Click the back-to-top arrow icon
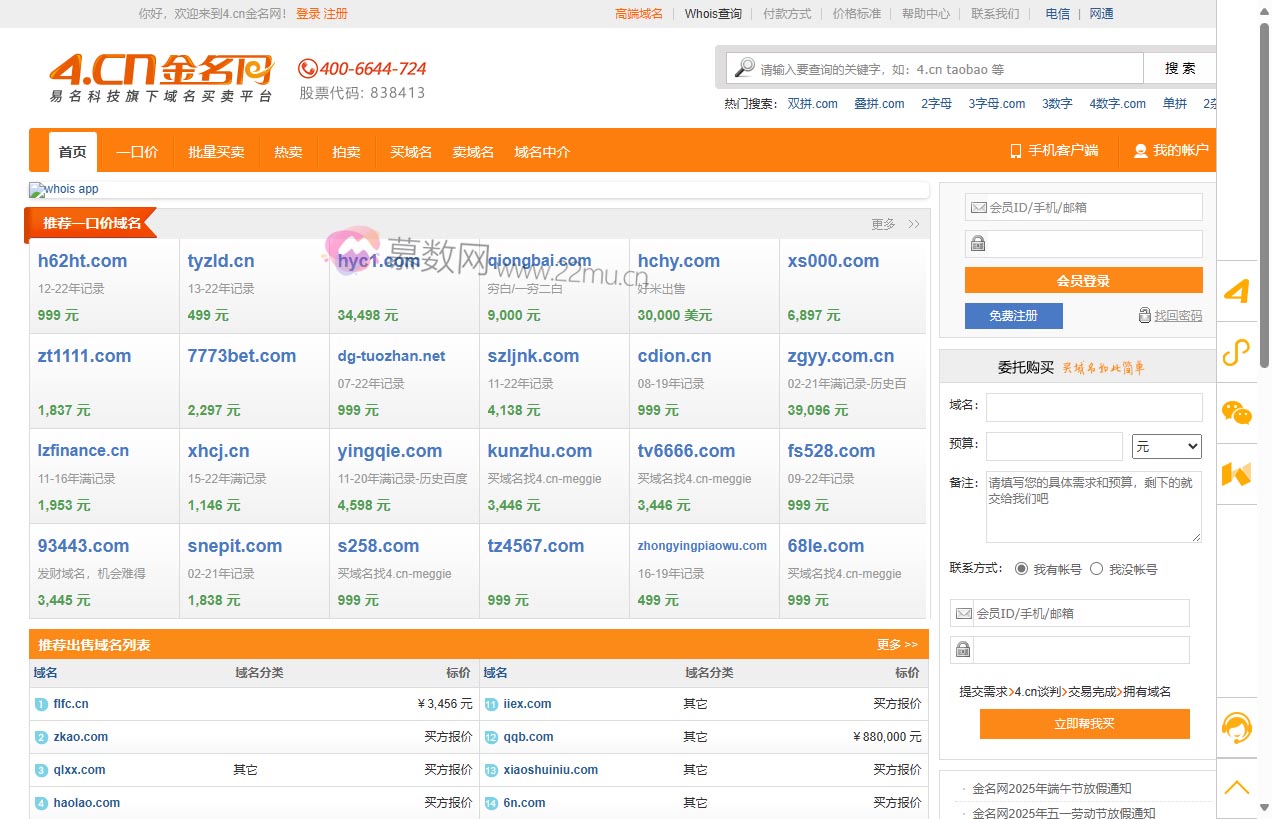The height and width of the screenshot is (819, 1272). (x=1237, y=787)
